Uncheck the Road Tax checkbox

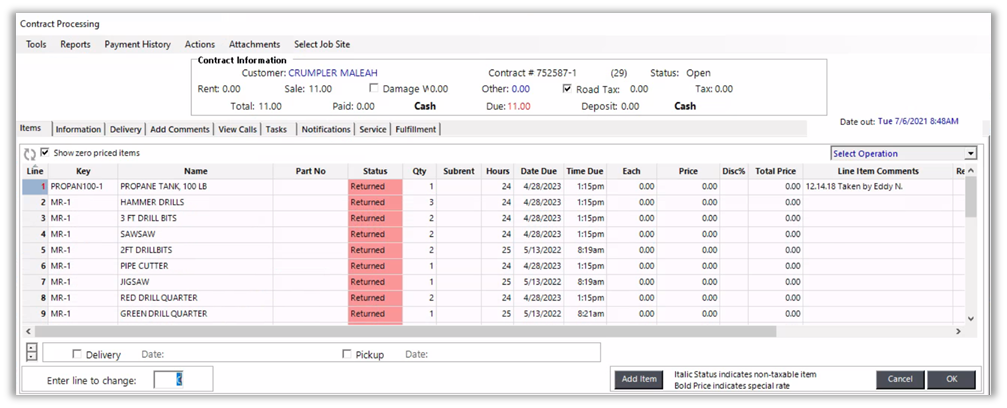tap(567, 88)
